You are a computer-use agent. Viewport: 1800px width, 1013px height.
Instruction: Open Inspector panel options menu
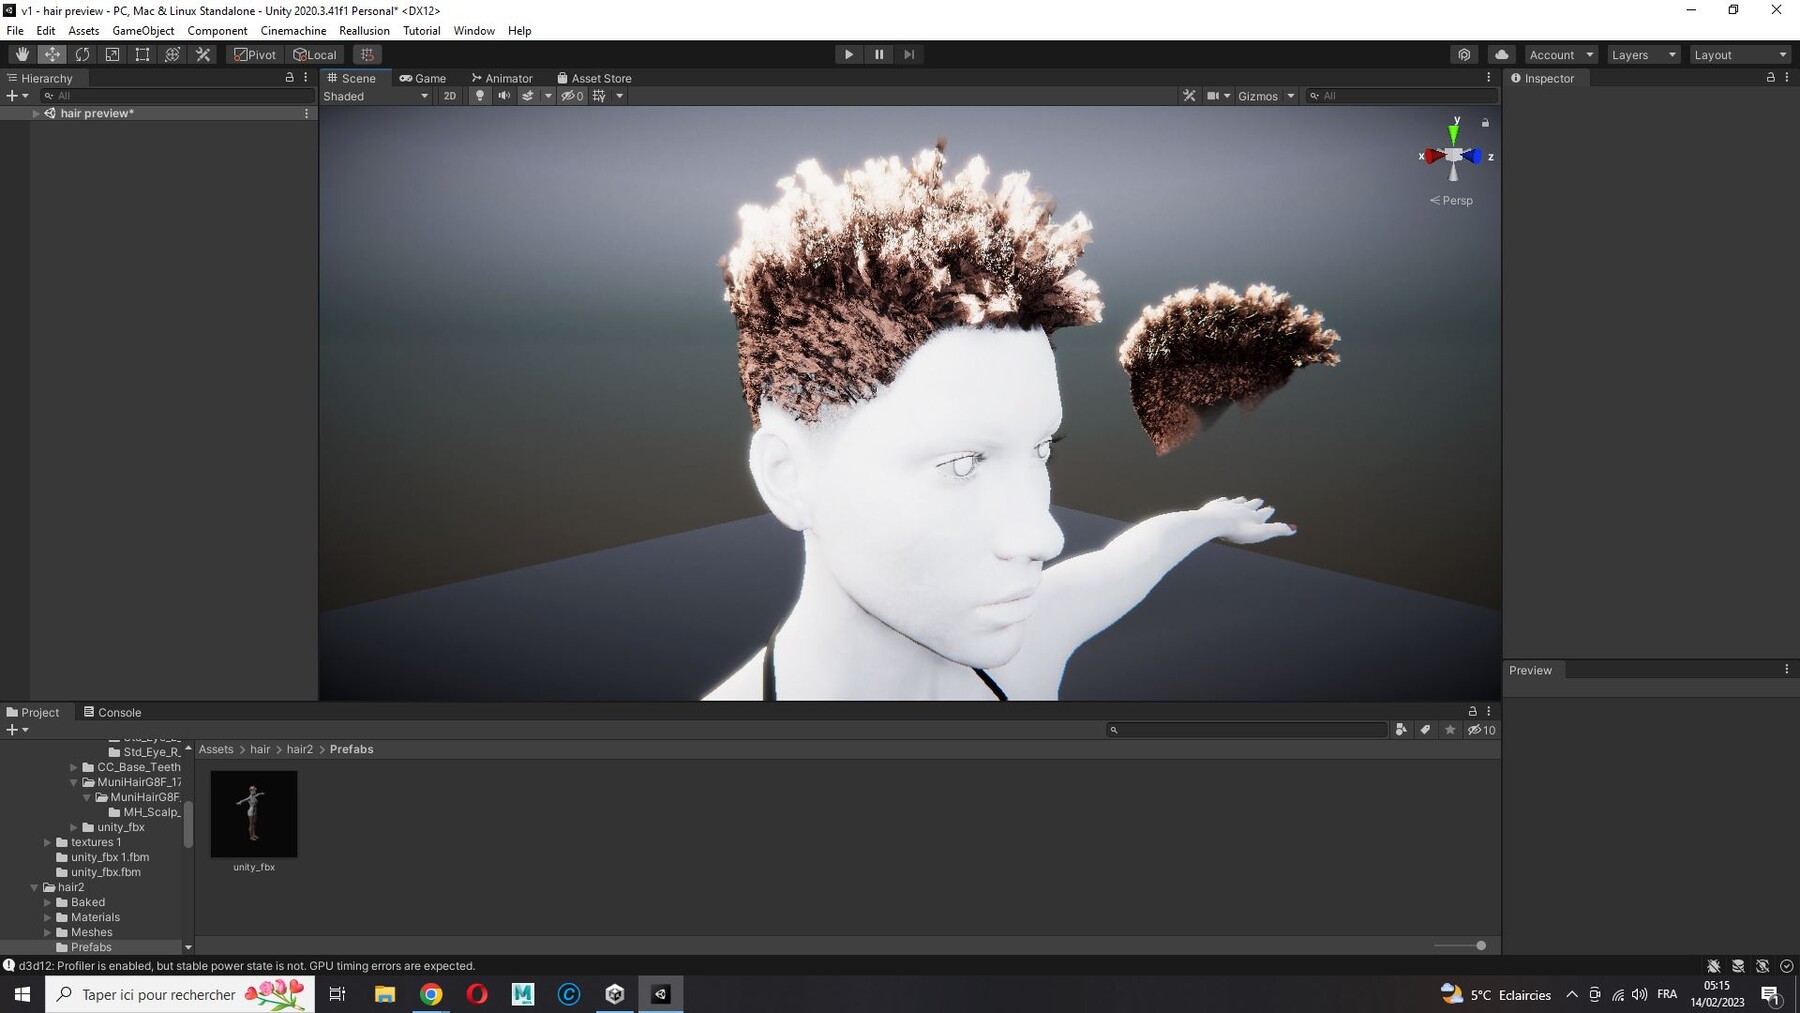click(x=1787, y=77)
